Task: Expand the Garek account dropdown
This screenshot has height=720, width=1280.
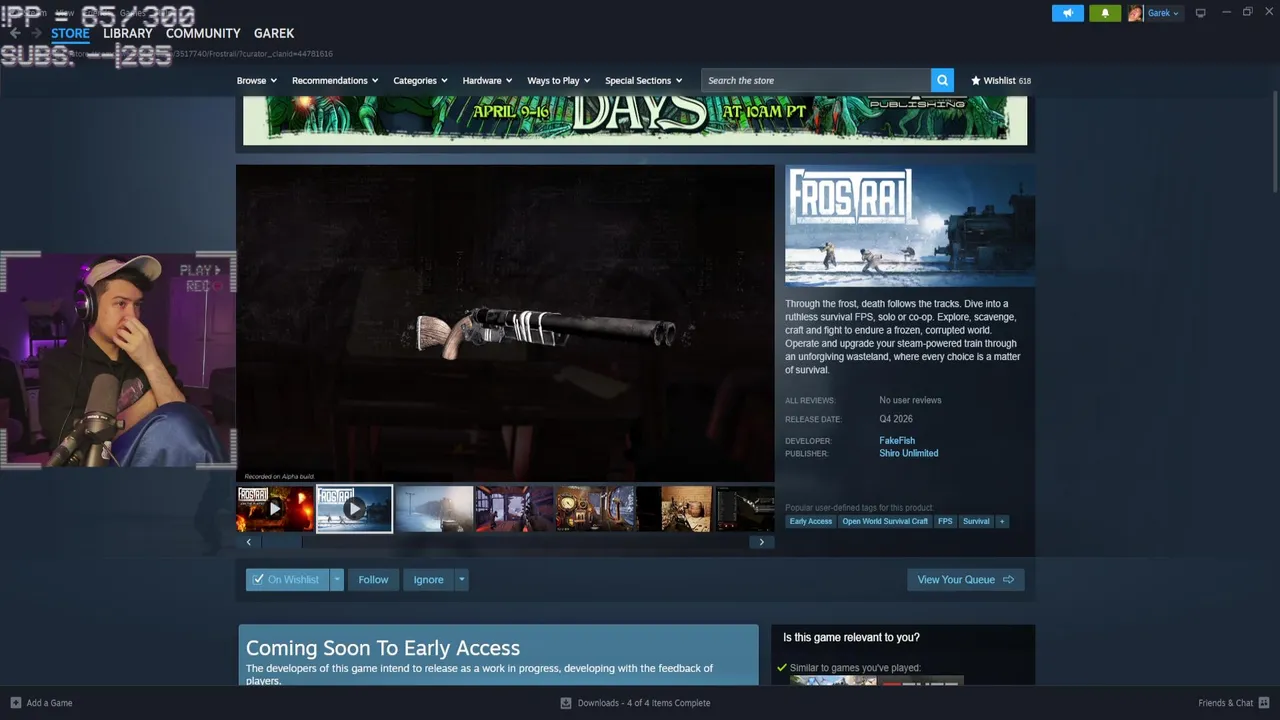Action: [x=1163, y=13]
